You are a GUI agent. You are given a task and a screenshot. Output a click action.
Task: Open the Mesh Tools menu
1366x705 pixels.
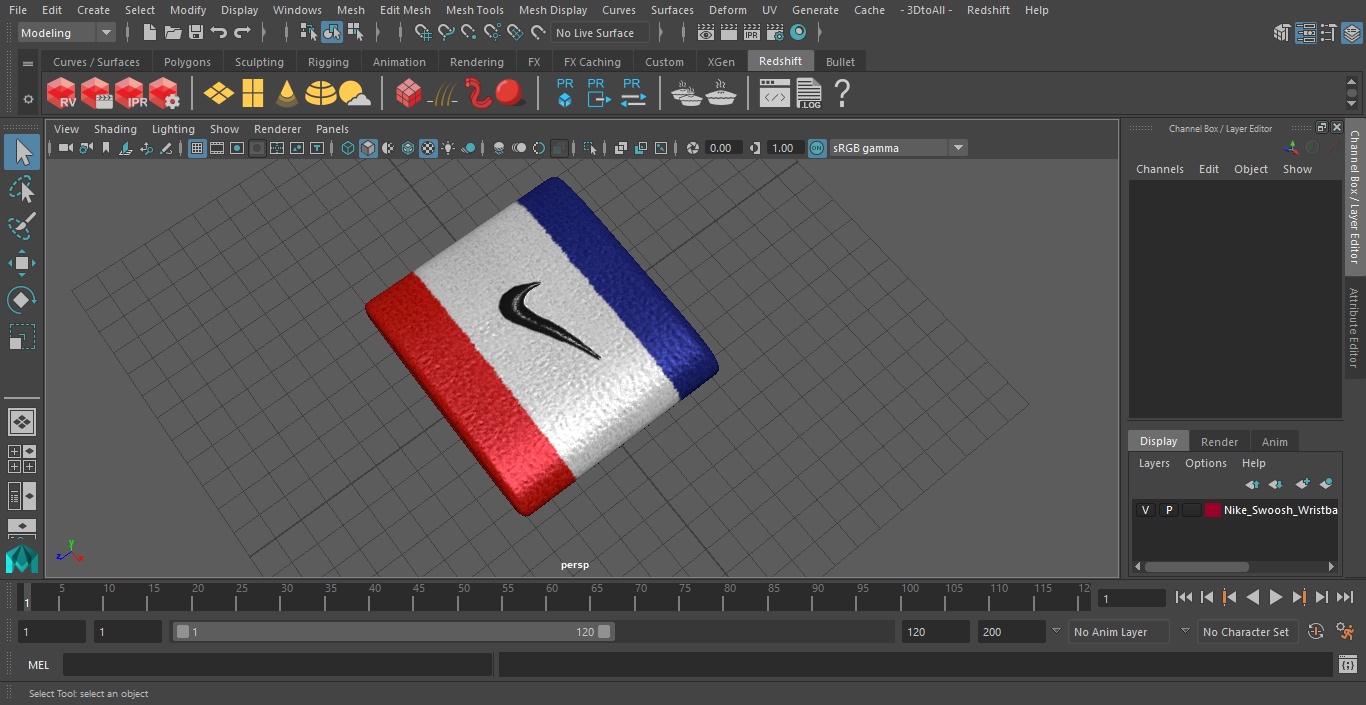(474, 10)
